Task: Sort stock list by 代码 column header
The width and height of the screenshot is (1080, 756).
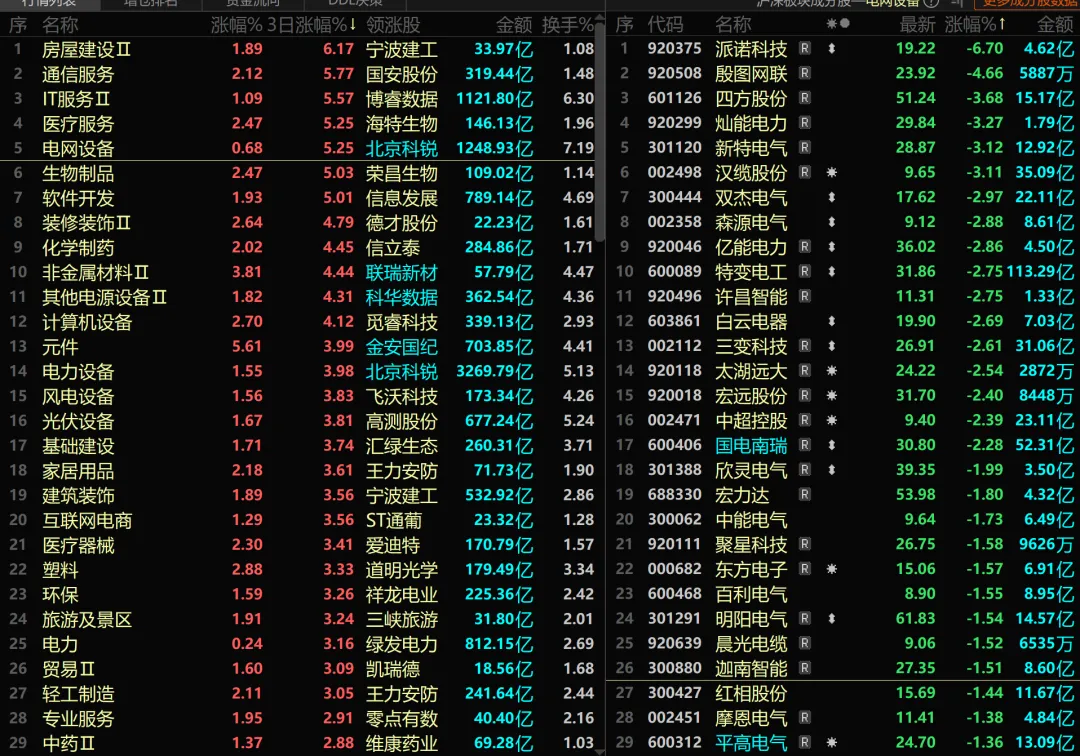Action: 665,25
